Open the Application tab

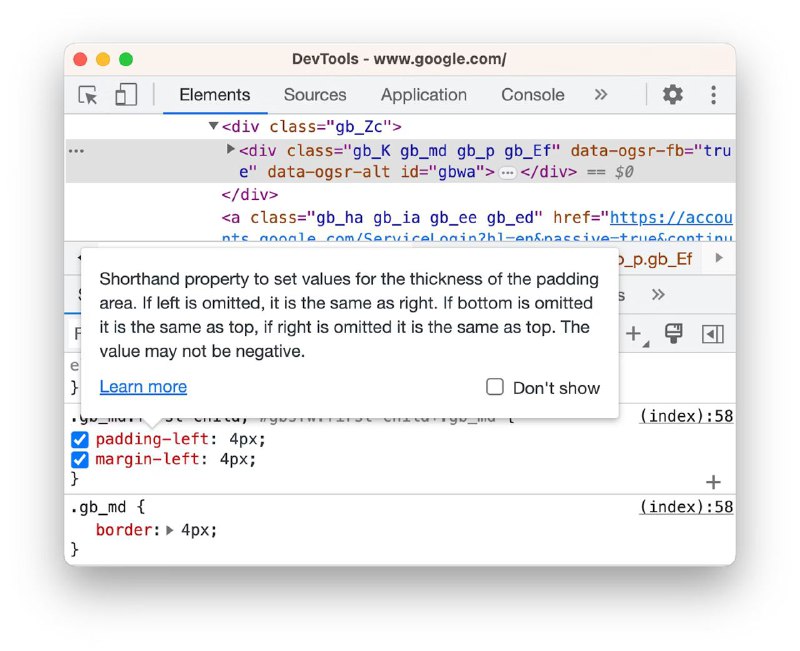(423, 95)
